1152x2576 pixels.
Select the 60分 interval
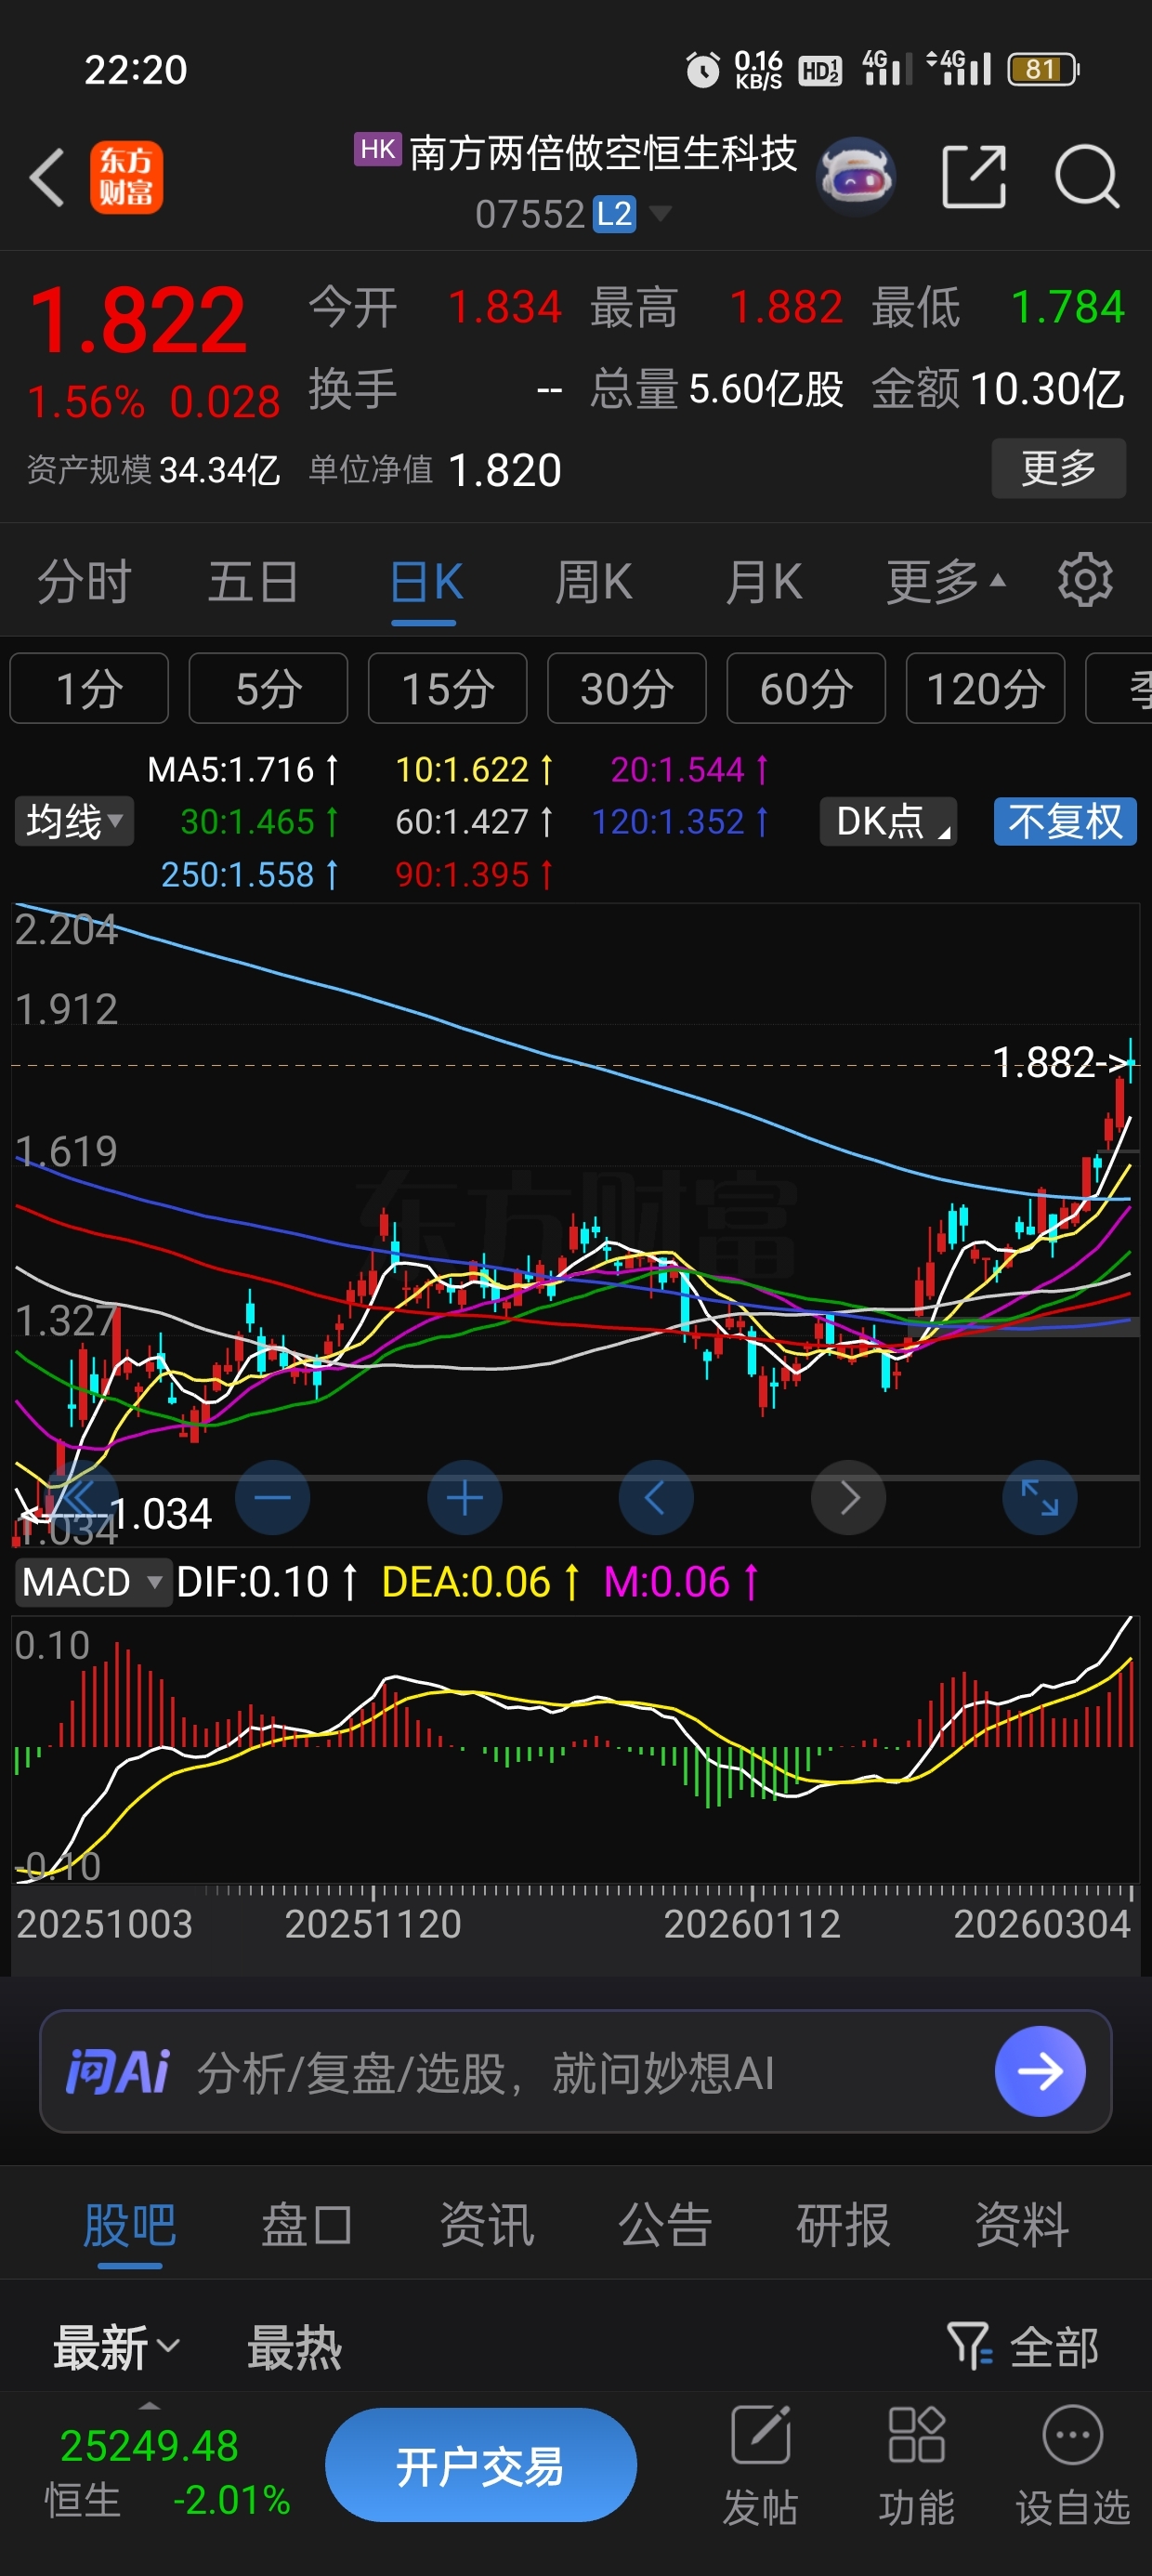(x=806, y=688)
